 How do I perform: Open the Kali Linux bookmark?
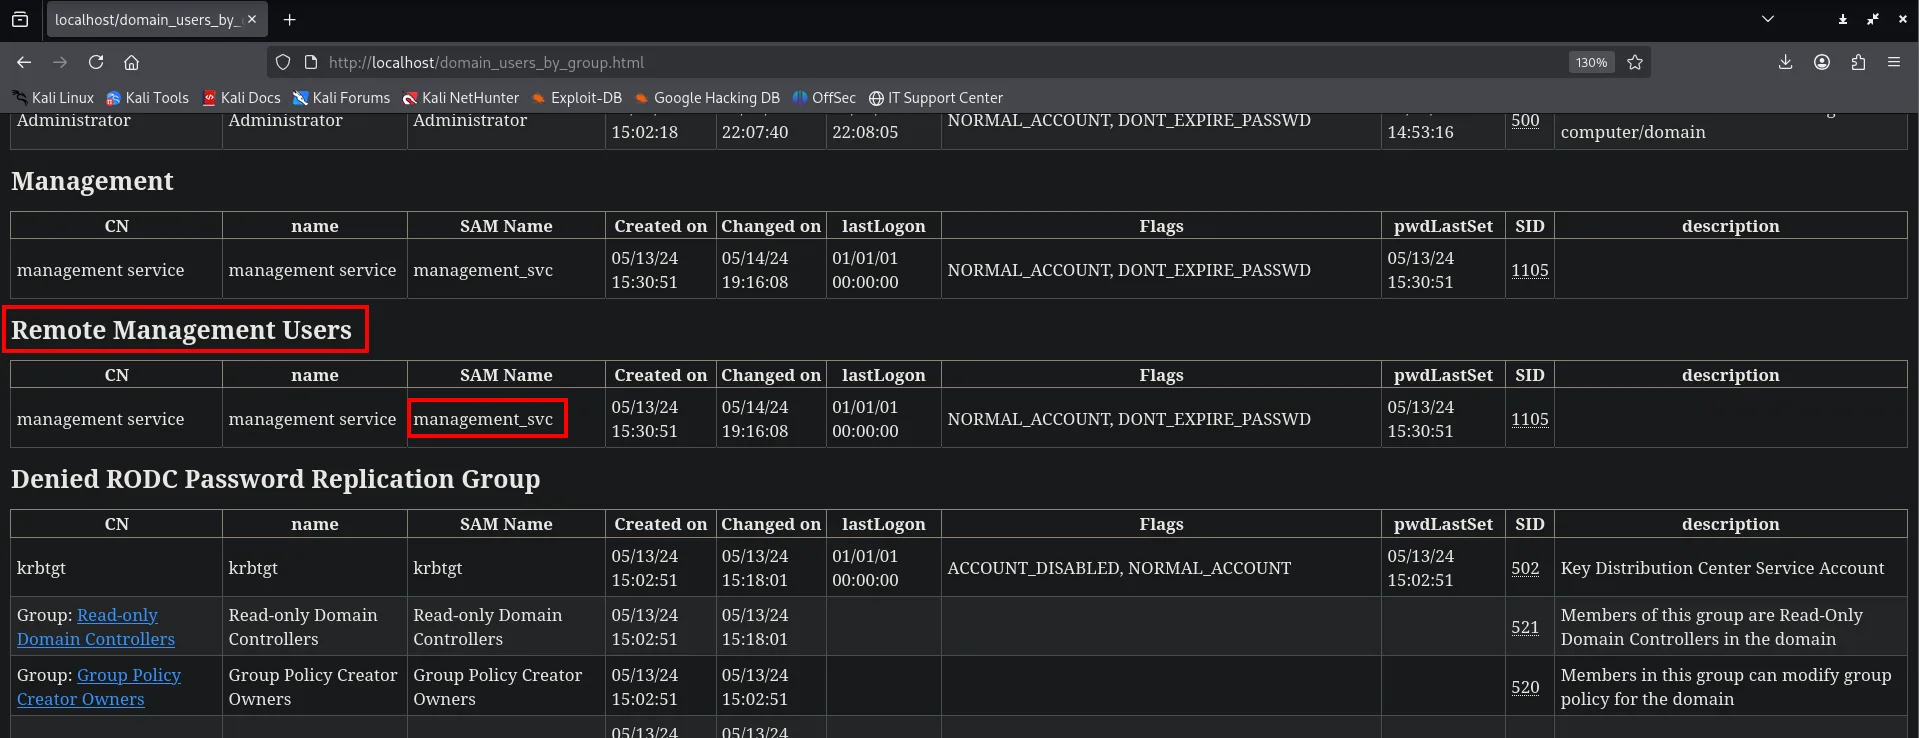point(53,98)
